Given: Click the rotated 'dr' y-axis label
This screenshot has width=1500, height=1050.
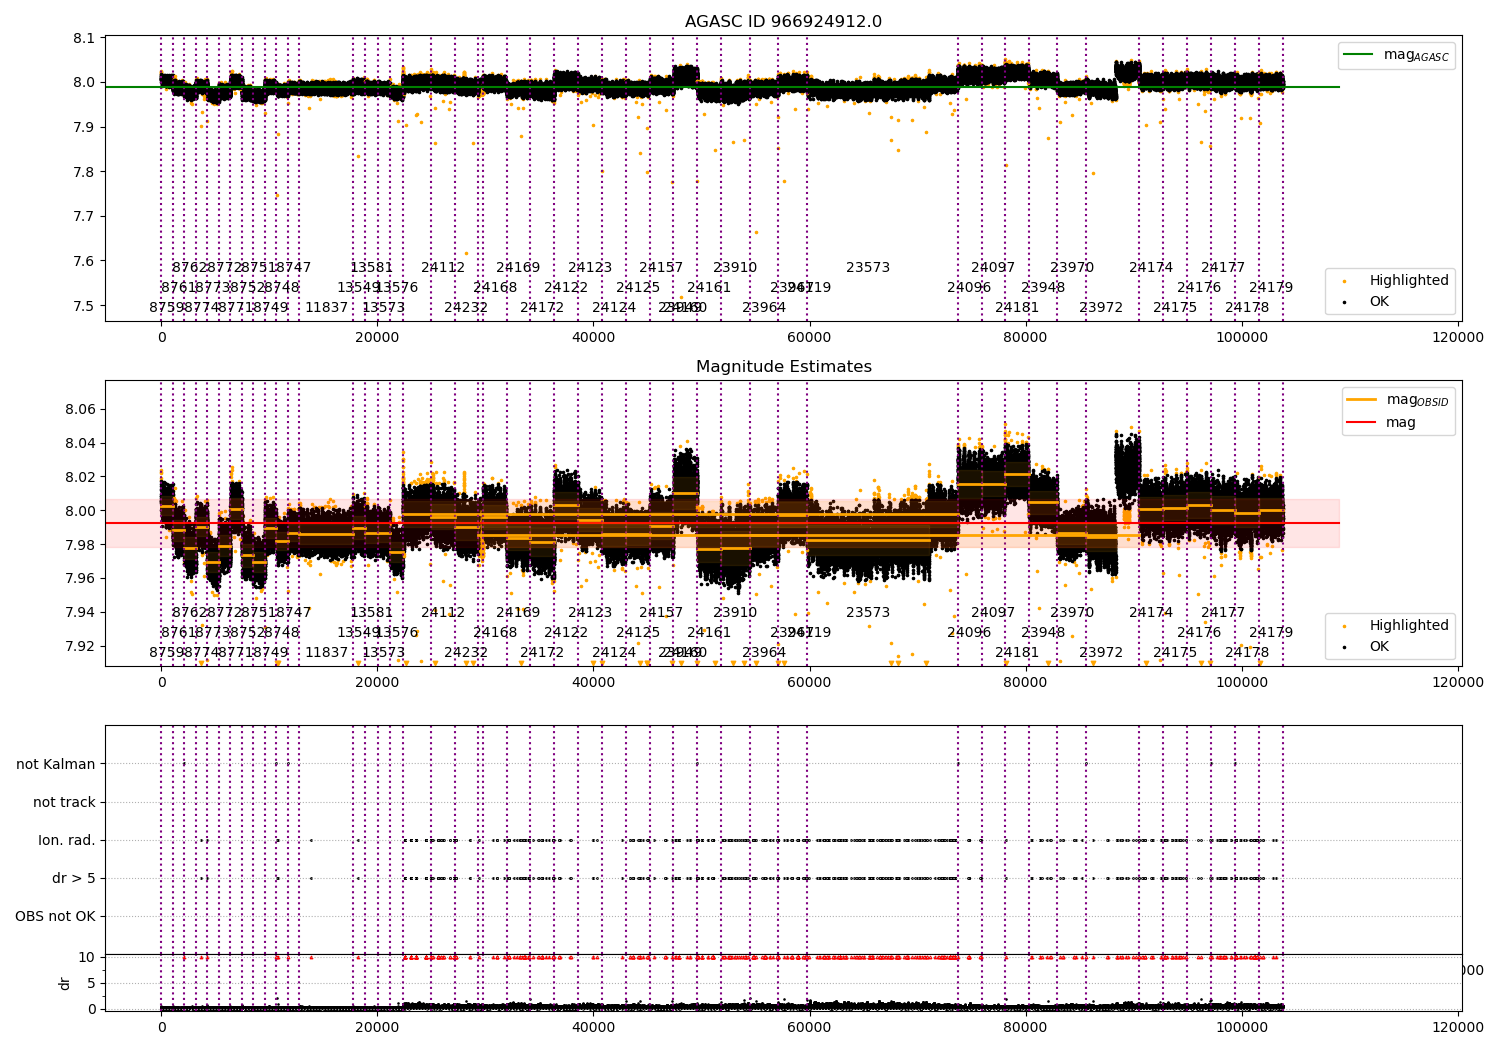Looking at the screenshot, I should pos(65,983).
